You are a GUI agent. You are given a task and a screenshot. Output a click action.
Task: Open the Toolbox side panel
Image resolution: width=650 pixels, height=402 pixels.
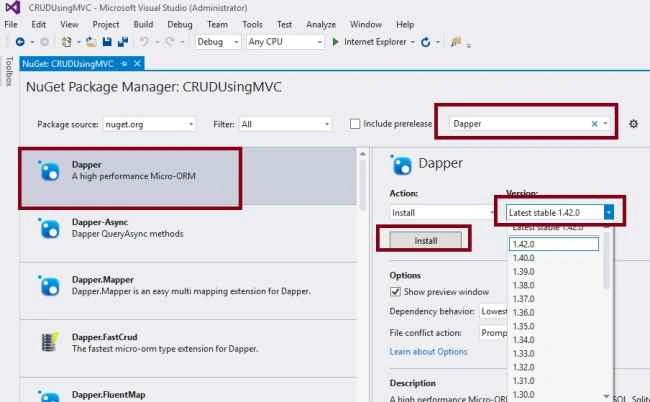pyautogui.click(x=9, y=71)
